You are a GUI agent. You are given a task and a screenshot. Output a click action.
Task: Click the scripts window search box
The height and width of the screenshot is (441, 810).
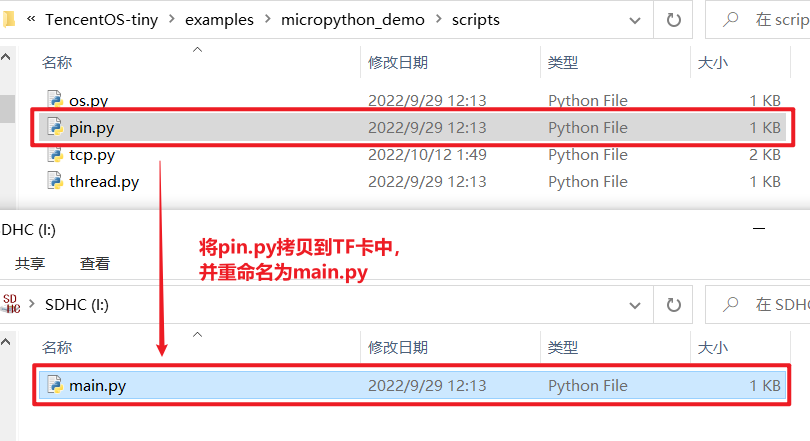758,20
